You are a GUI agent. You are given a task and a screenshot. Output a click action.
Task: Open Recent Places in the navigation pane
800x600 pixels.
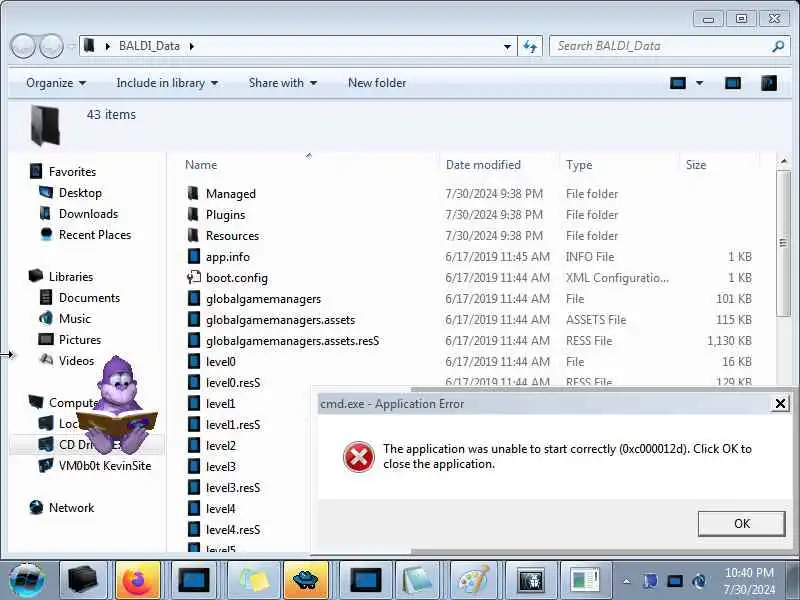[x=95, y=235]
